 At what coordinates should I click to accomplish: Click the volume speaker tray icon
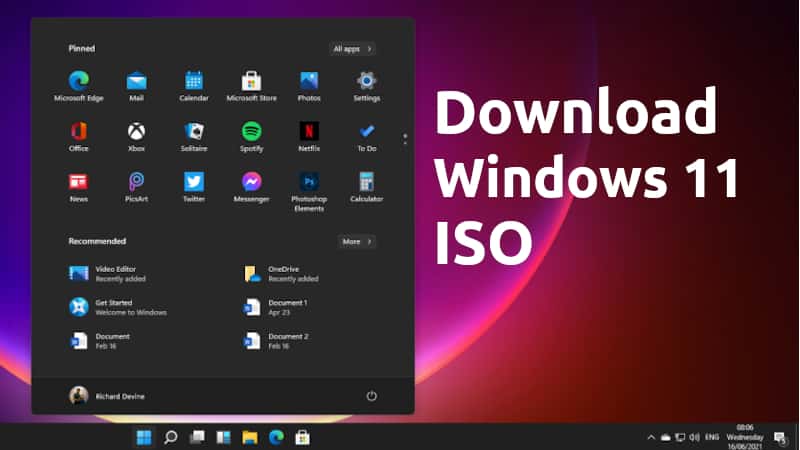[694, 437]
